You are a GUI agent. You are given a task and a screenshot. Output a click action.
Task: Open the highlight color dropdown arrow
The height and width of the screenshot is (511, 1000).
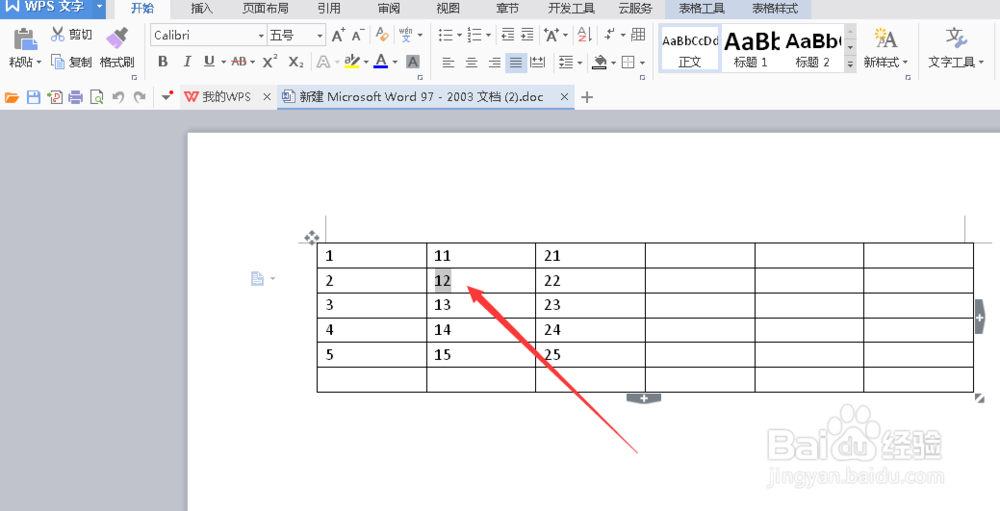[366, 63]
